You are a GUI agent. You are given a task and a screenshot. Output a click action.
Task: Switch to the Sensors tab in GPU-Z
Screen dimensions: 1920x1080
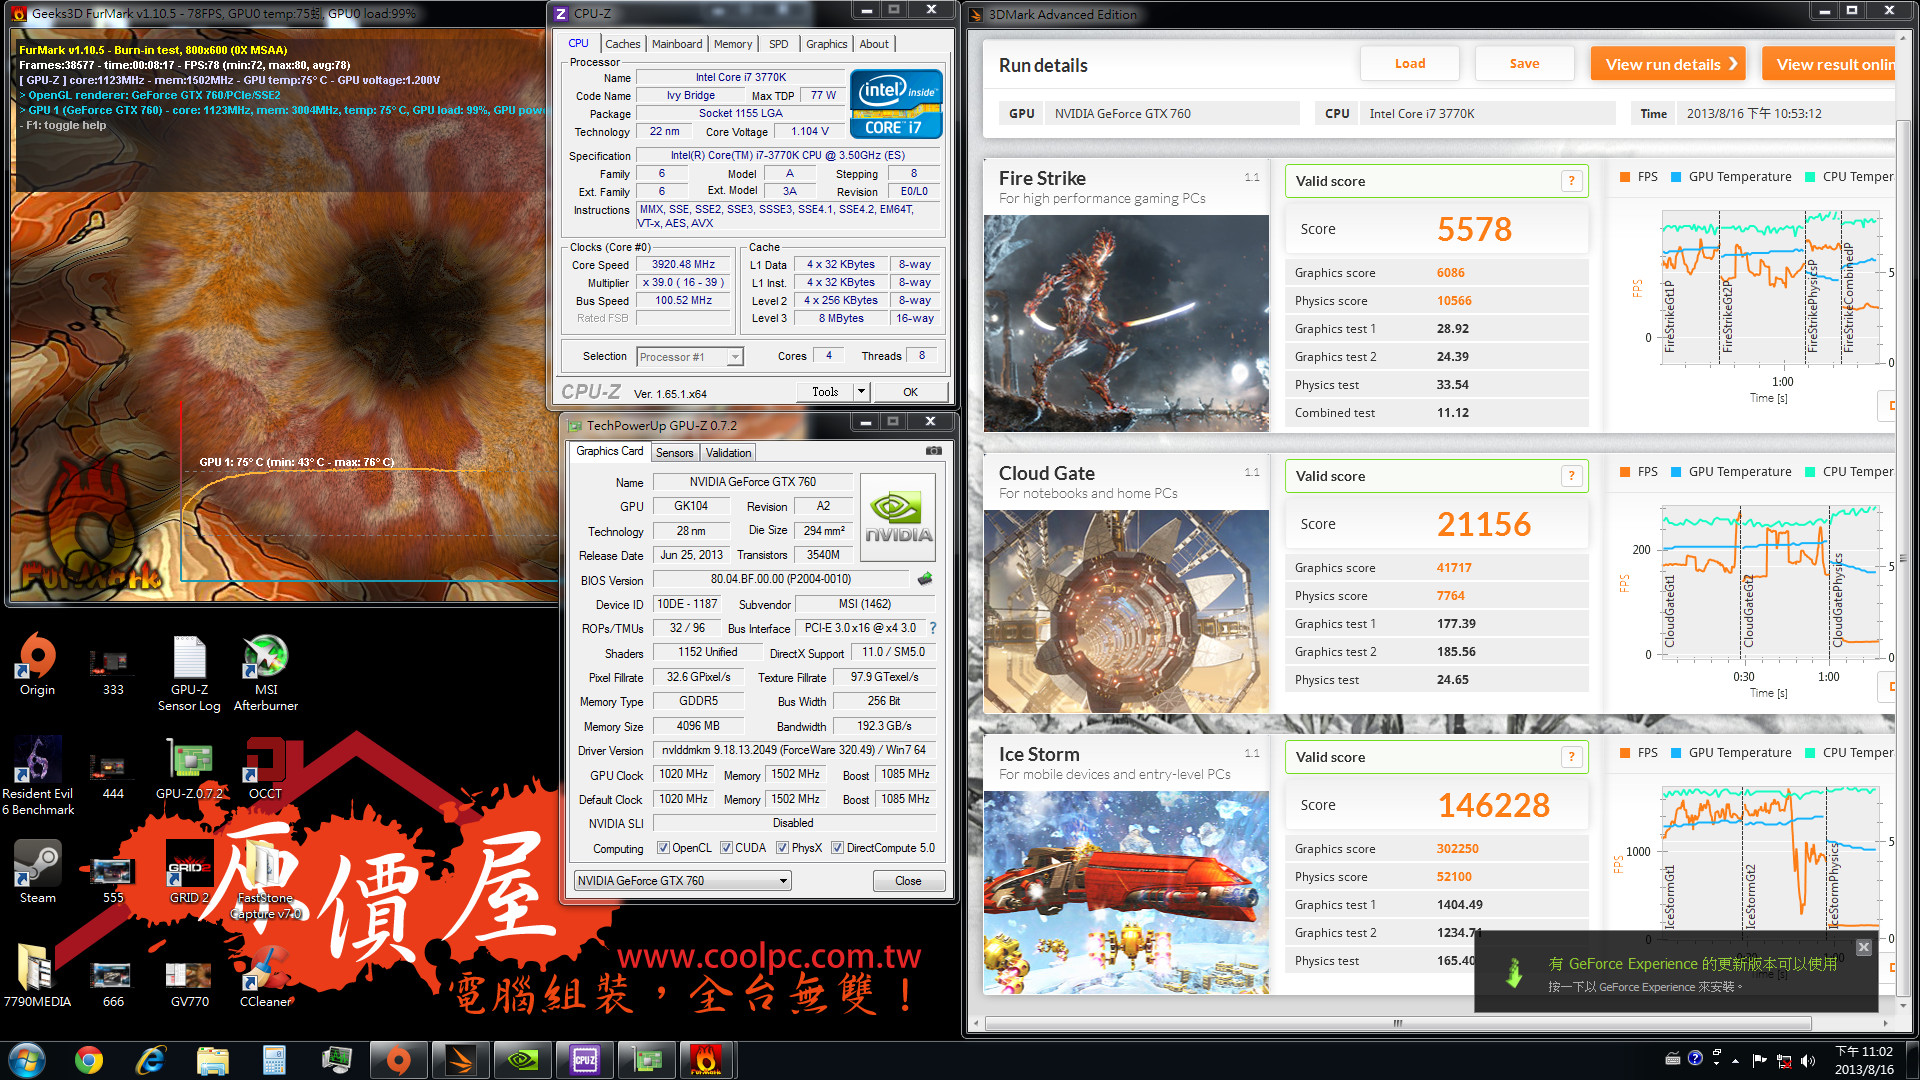pyautogui.click(x=674, y=453)
